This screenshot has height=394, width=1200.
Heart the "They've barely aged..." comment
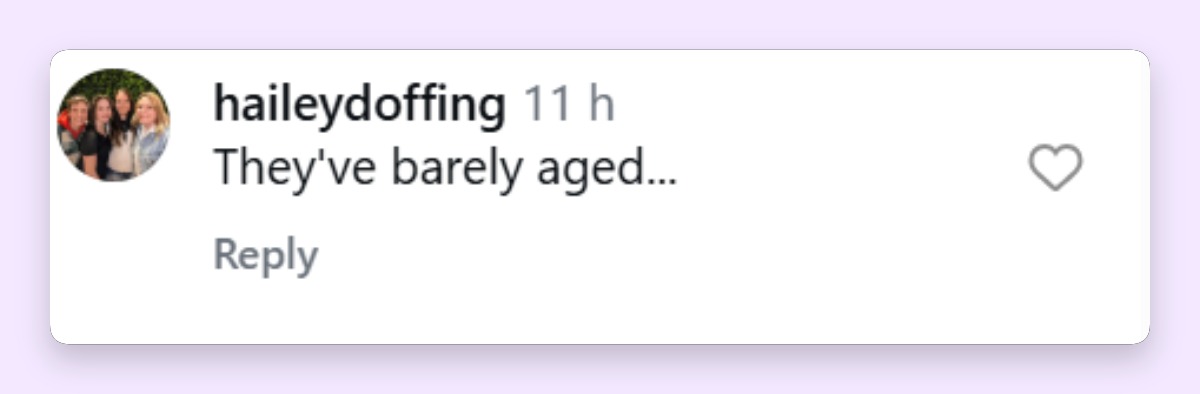tap(1056, 167)
